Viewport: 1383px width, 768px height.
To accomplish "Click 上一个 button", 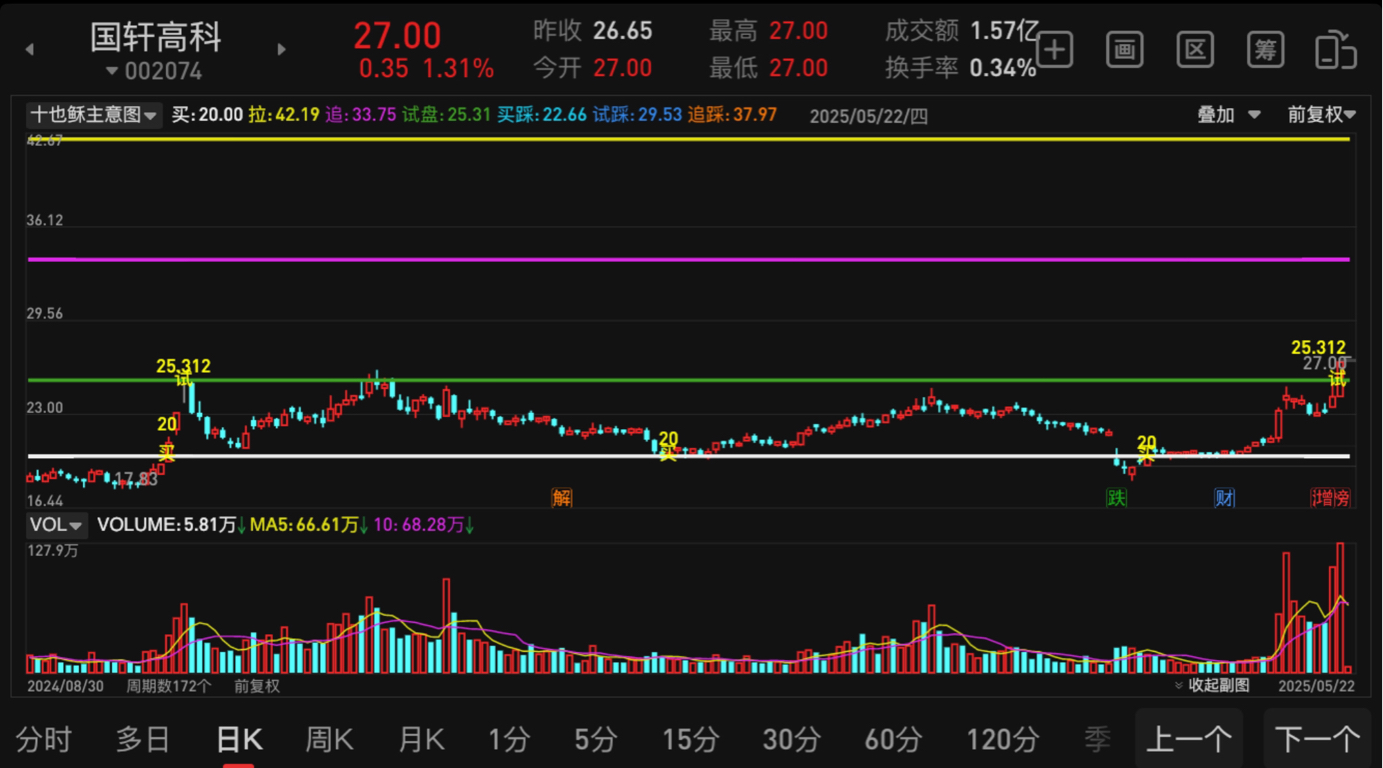I will [1189, 739].
